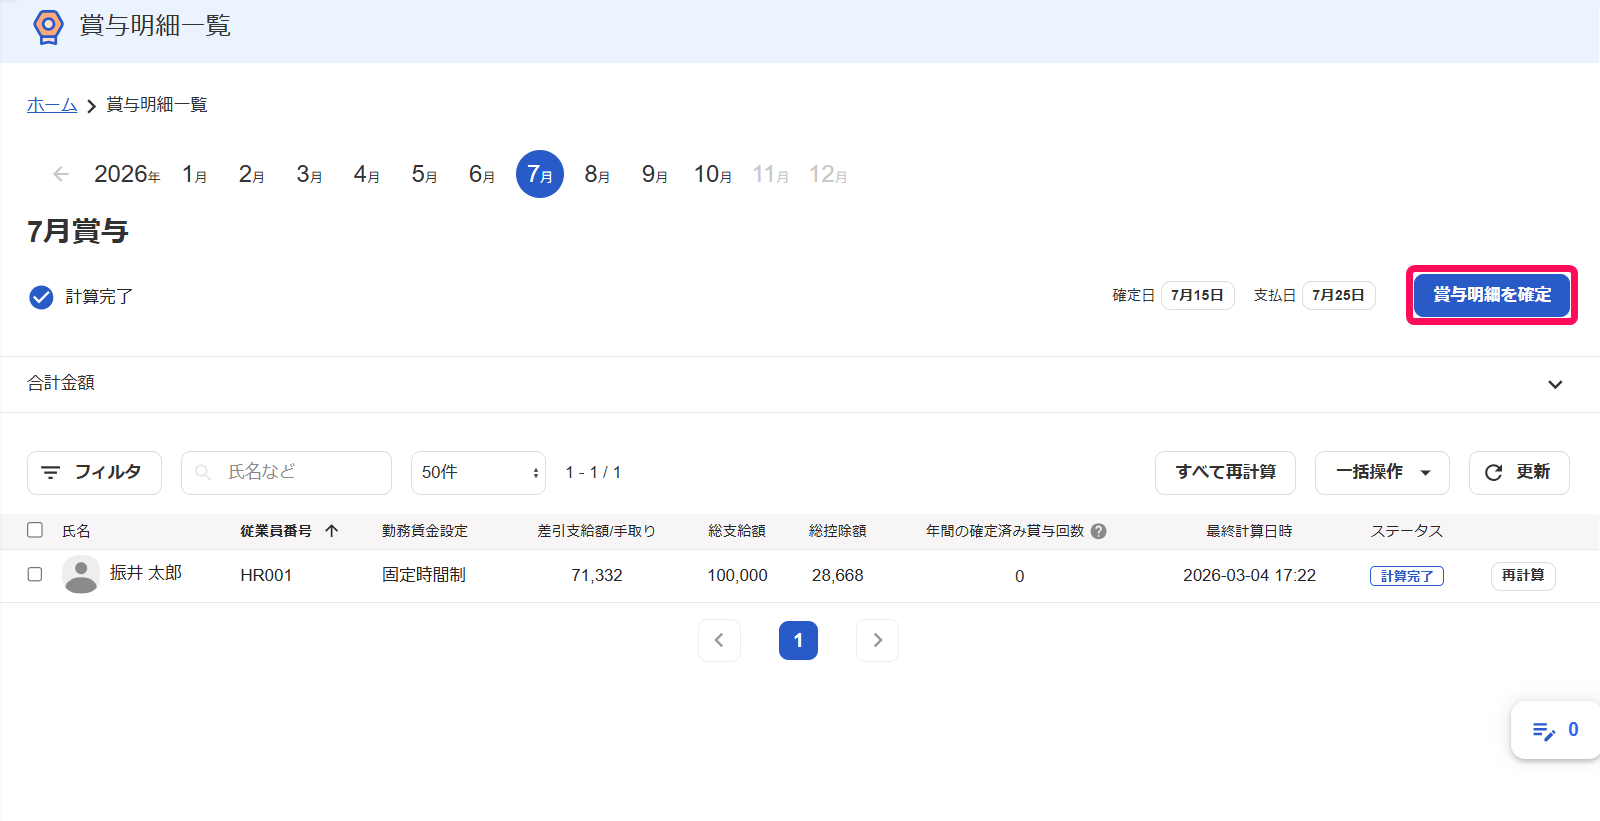Select the 5月 month tab

(x=425, y=174)
